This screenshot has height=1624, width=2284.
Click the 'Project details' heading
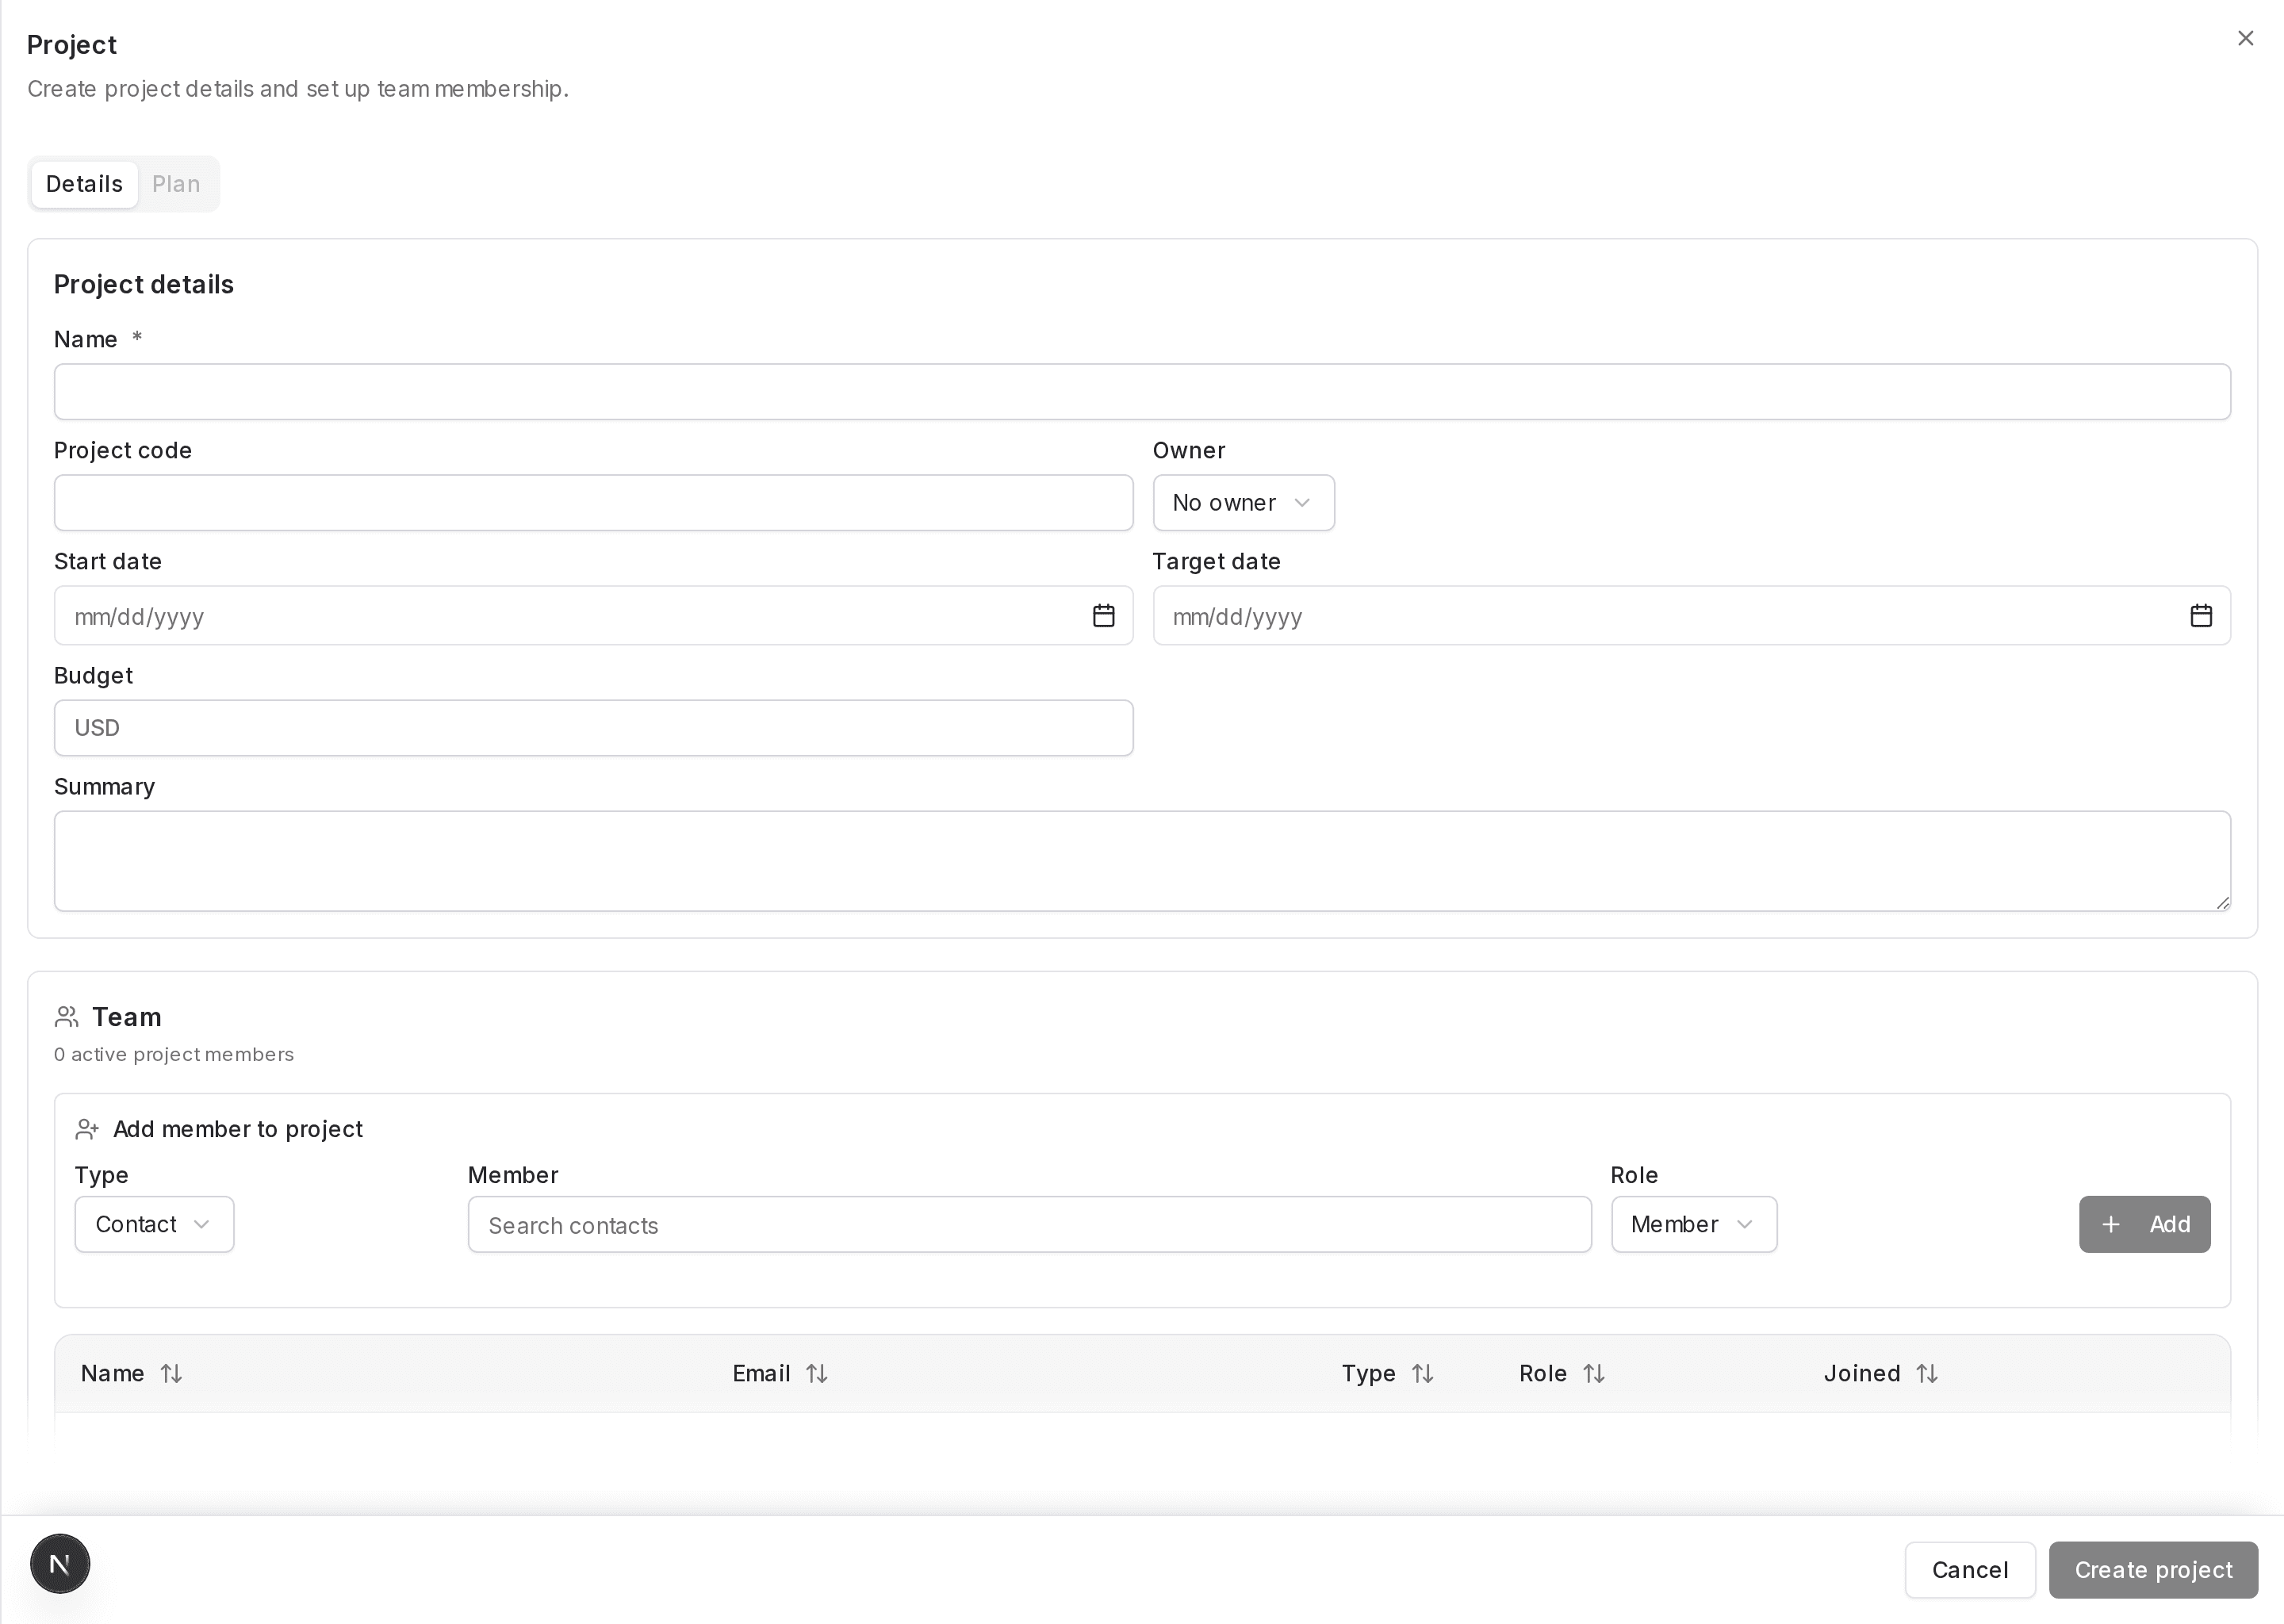tap(144, 285)
